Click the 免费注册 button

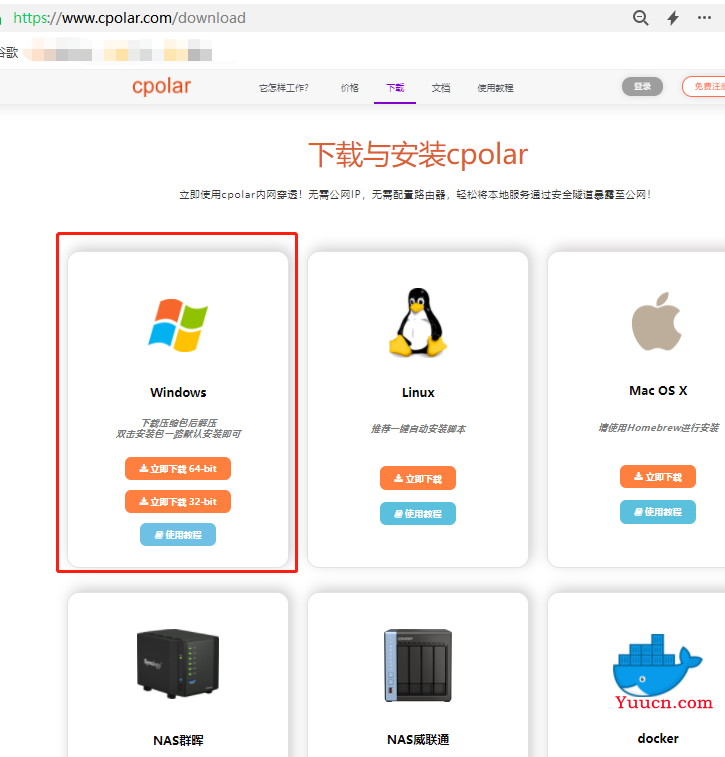[704, 86]
